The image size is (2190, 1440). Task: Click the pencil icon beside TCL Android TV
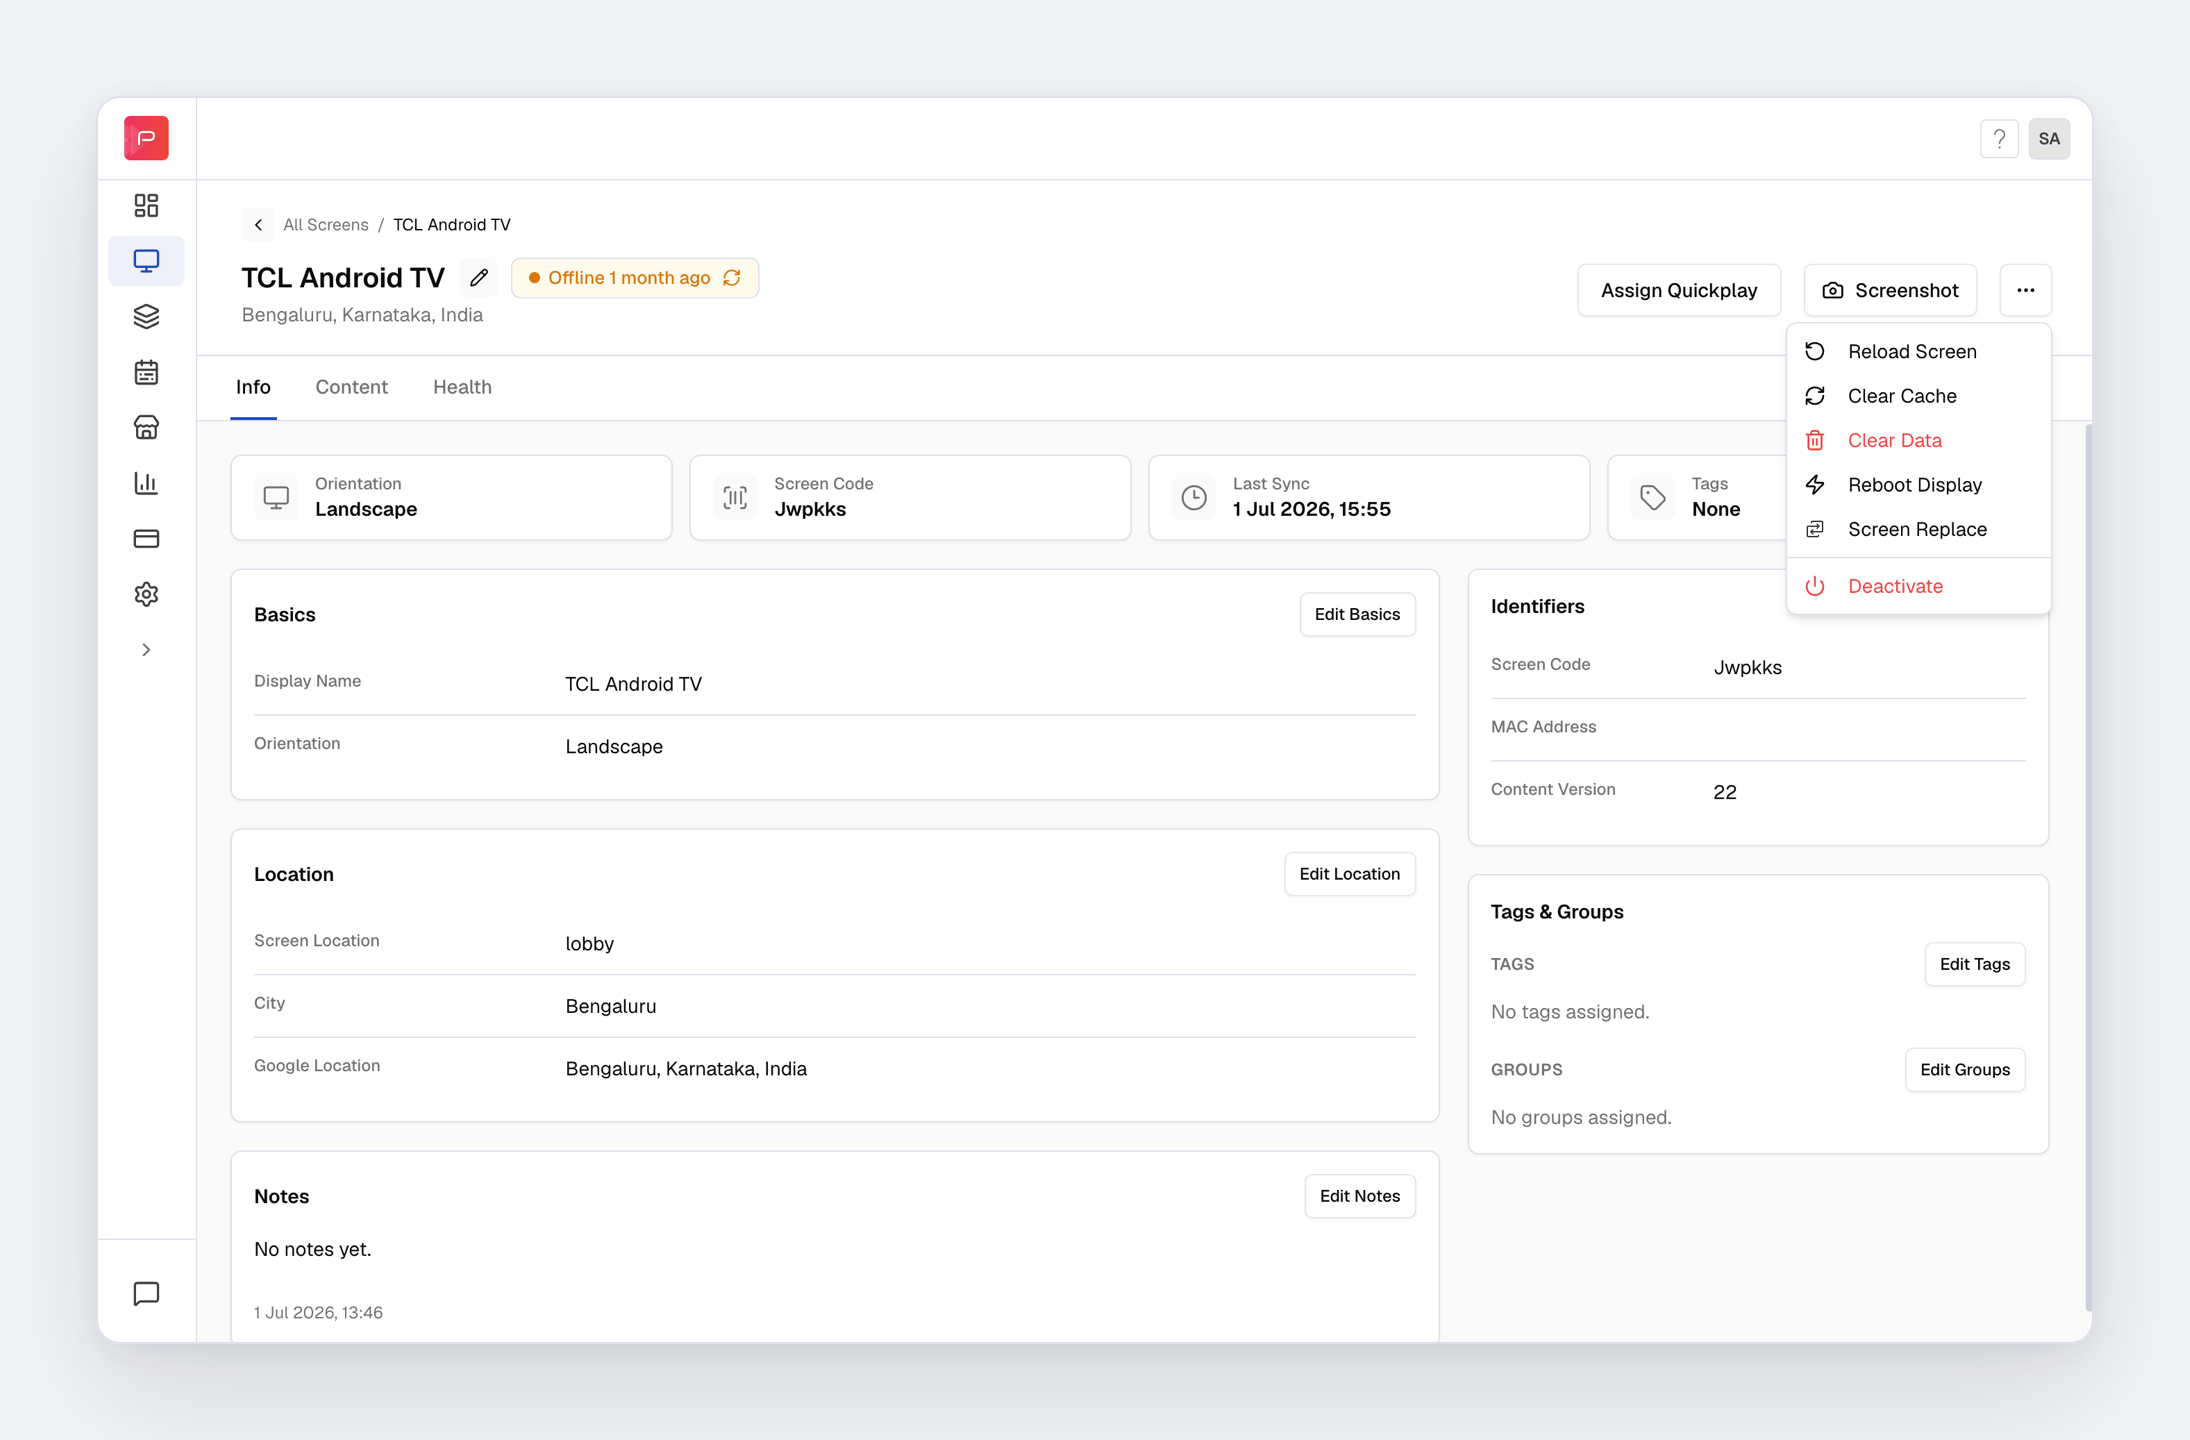pos(479,278)
